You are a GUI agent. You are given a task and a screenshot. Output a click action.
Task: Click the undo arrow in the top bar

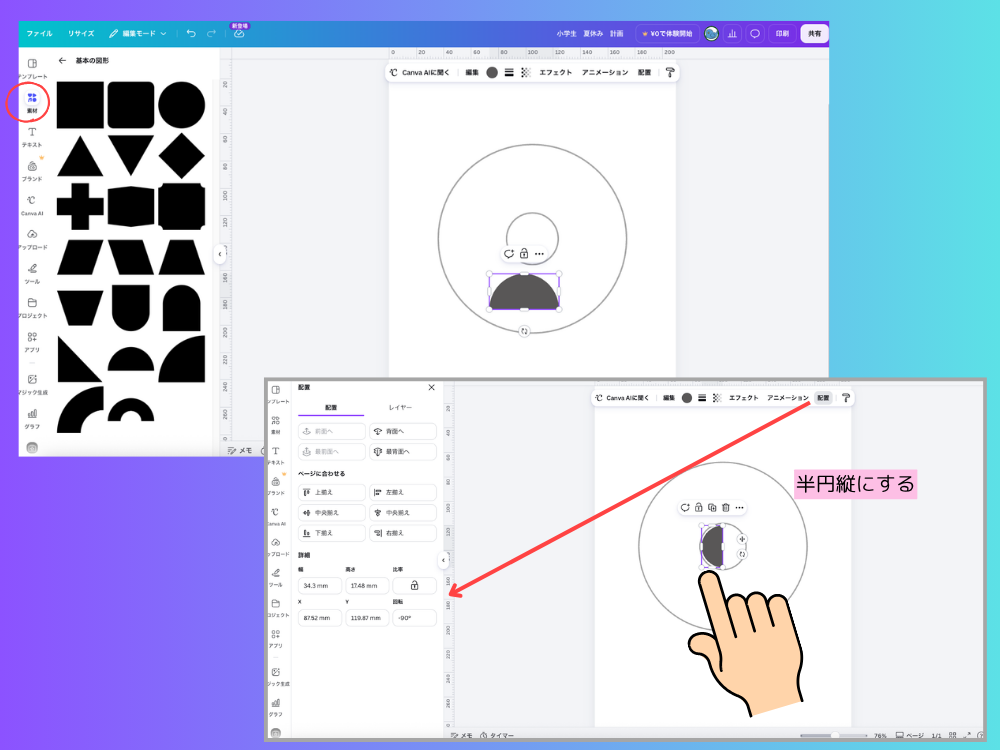tap(191, 33)
